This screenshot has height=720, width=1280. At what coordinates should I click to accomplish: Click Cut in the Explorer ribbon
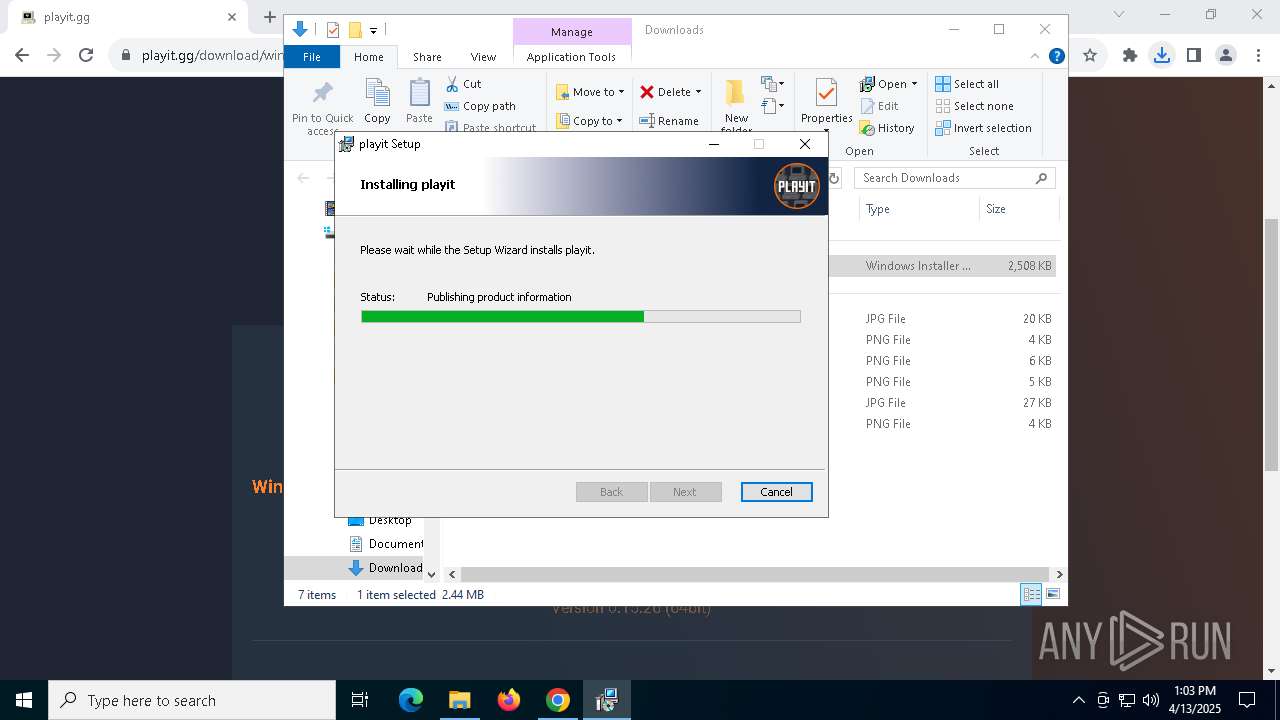[x=464, y=84]
